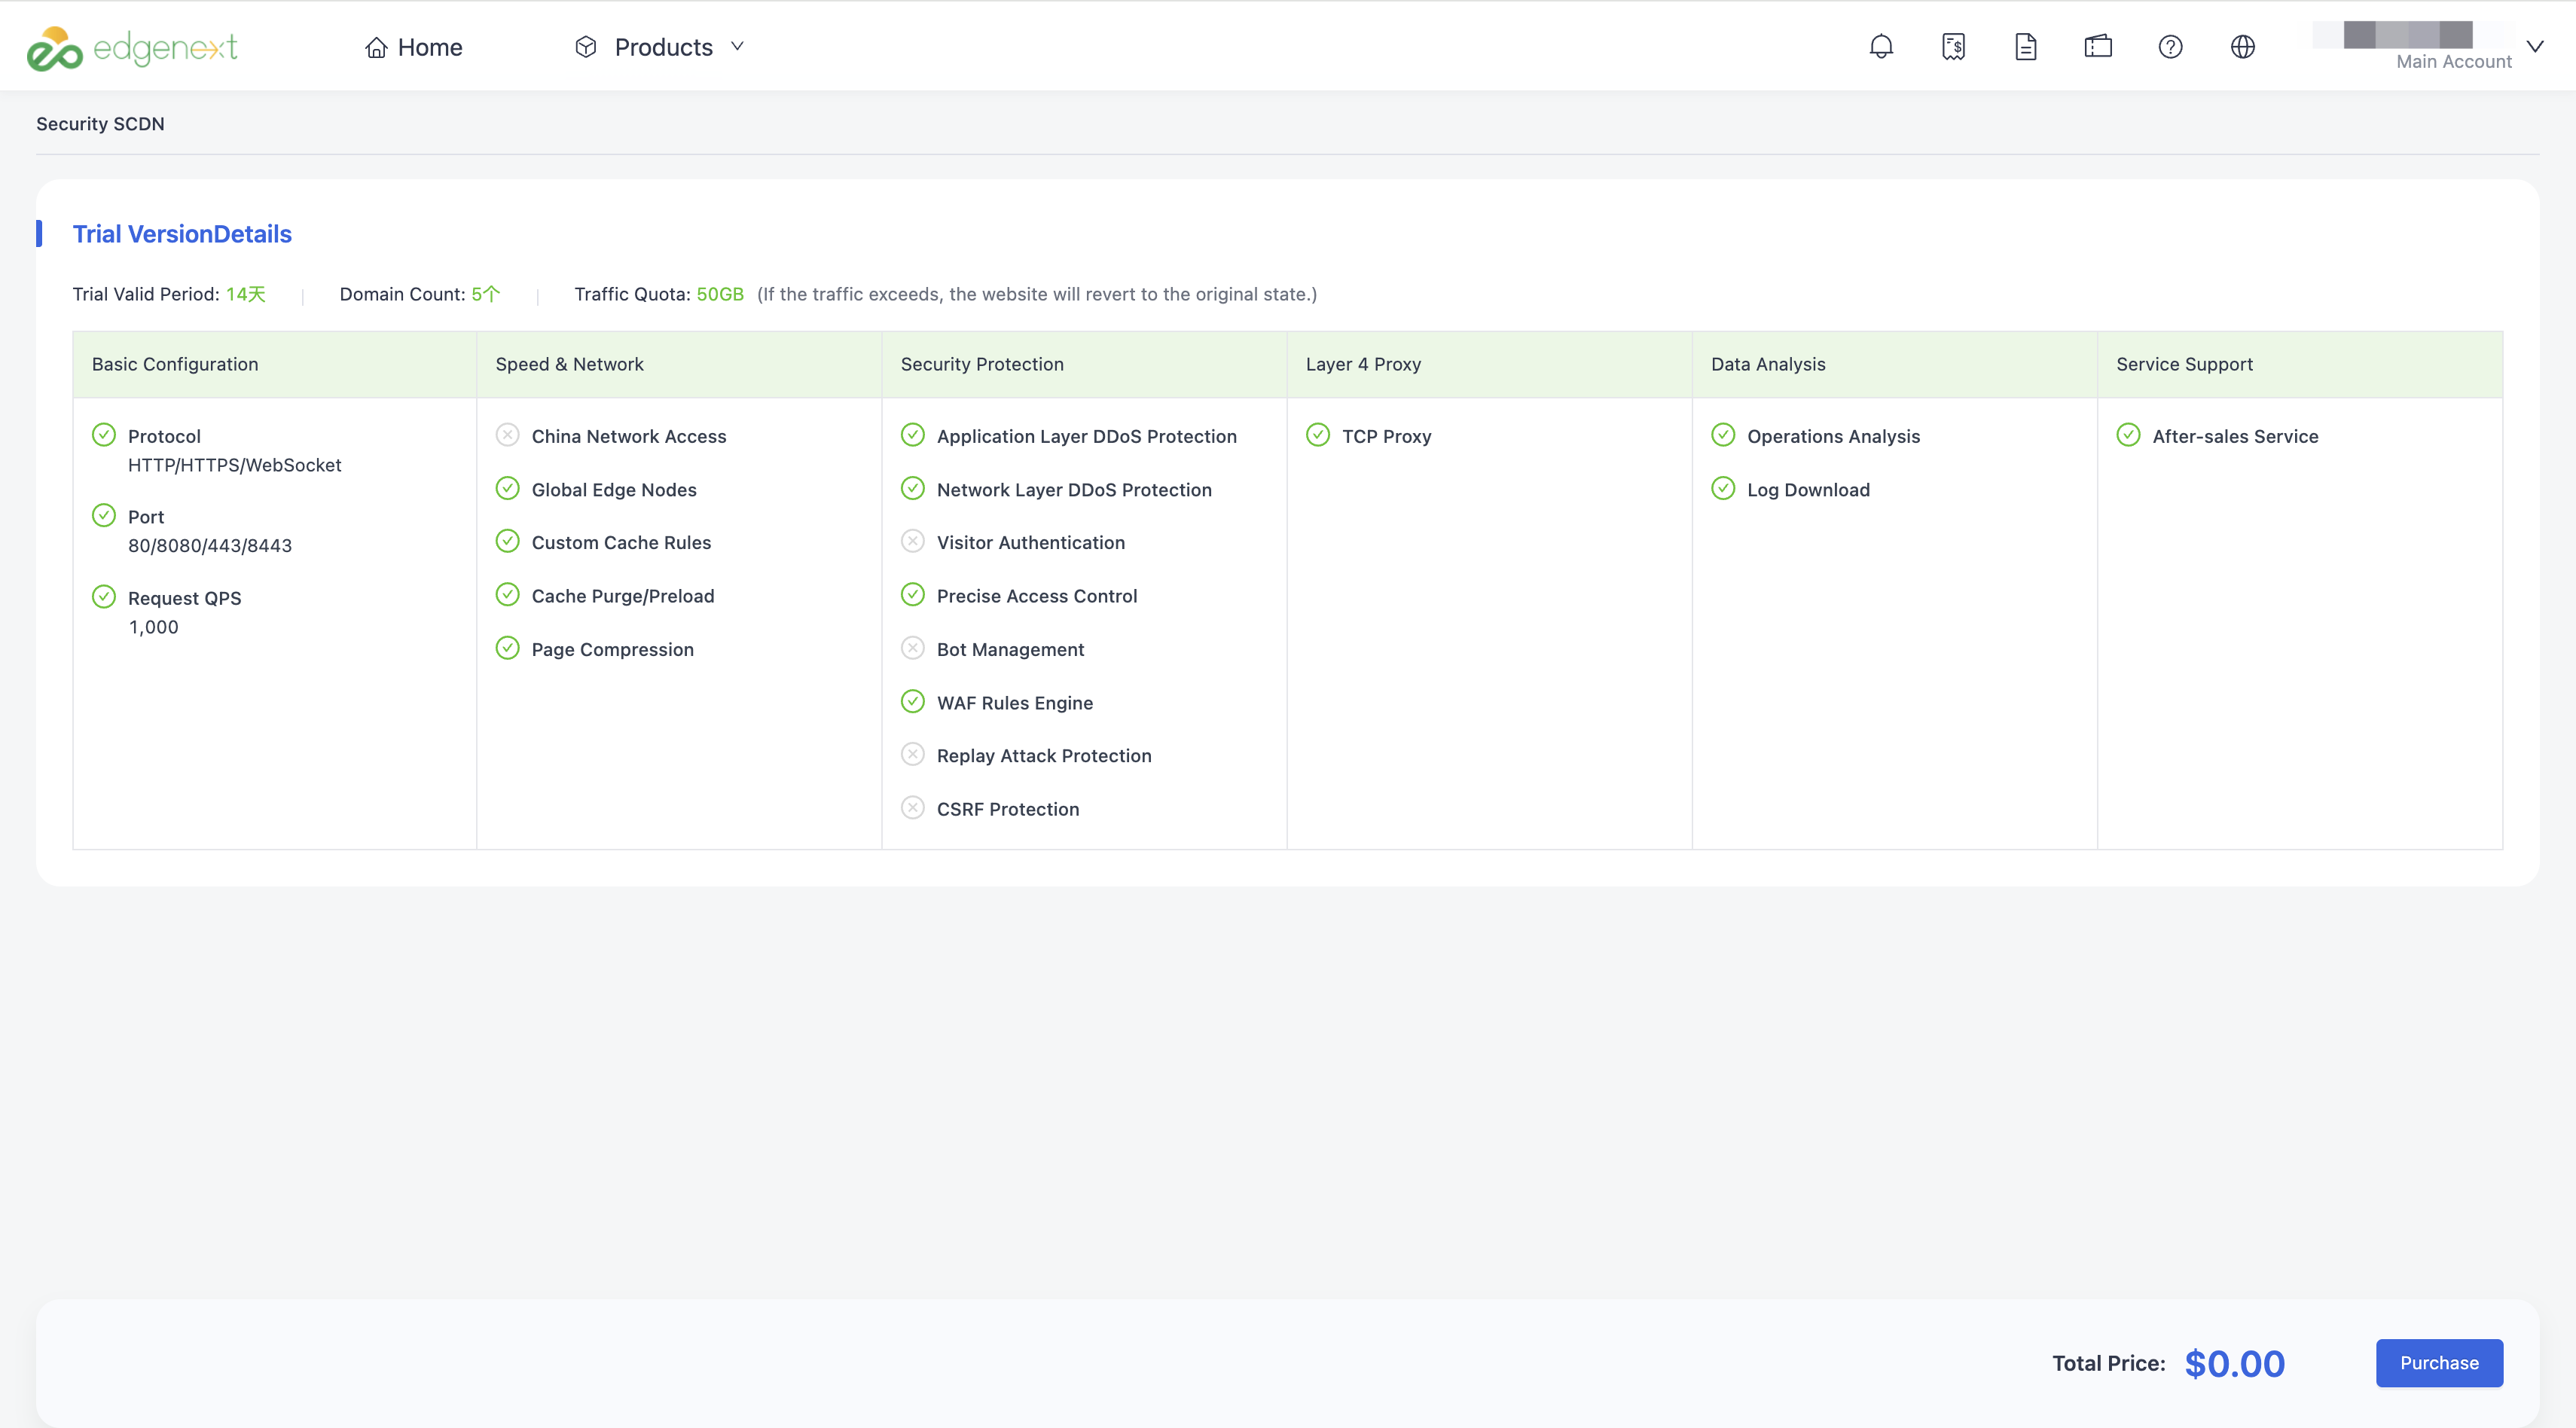
Task: Click the check icon next to Cache Purge/Preload
Action: 508,594
